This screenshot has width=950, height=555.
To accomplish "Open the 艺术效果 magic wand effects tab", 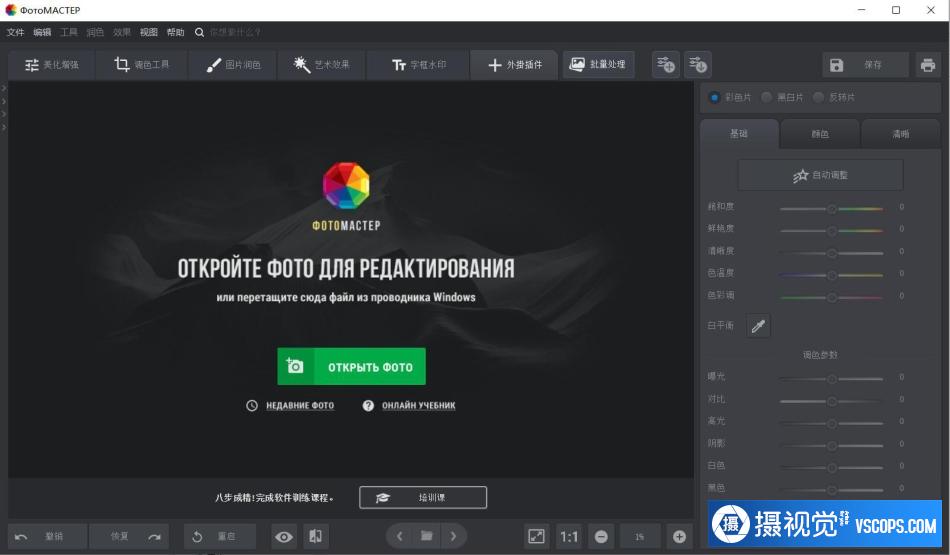I will (x=321, y=65).
